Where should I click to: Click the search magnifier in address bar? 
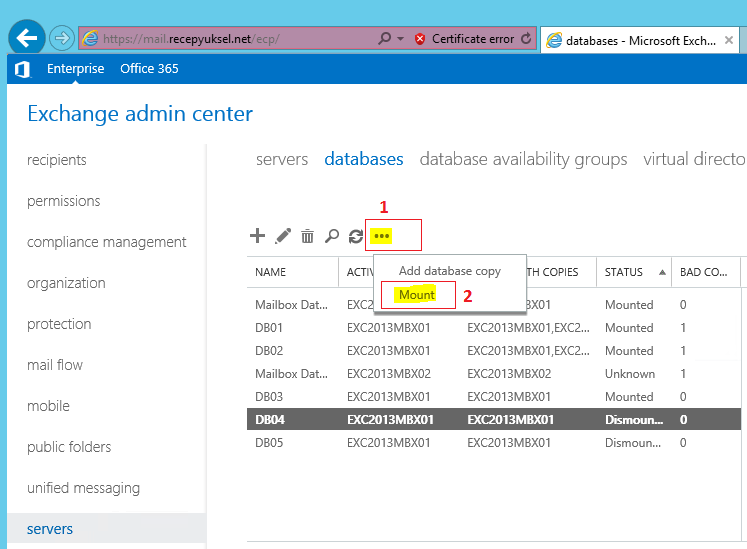pyautogui.click(x=384, y=38)
